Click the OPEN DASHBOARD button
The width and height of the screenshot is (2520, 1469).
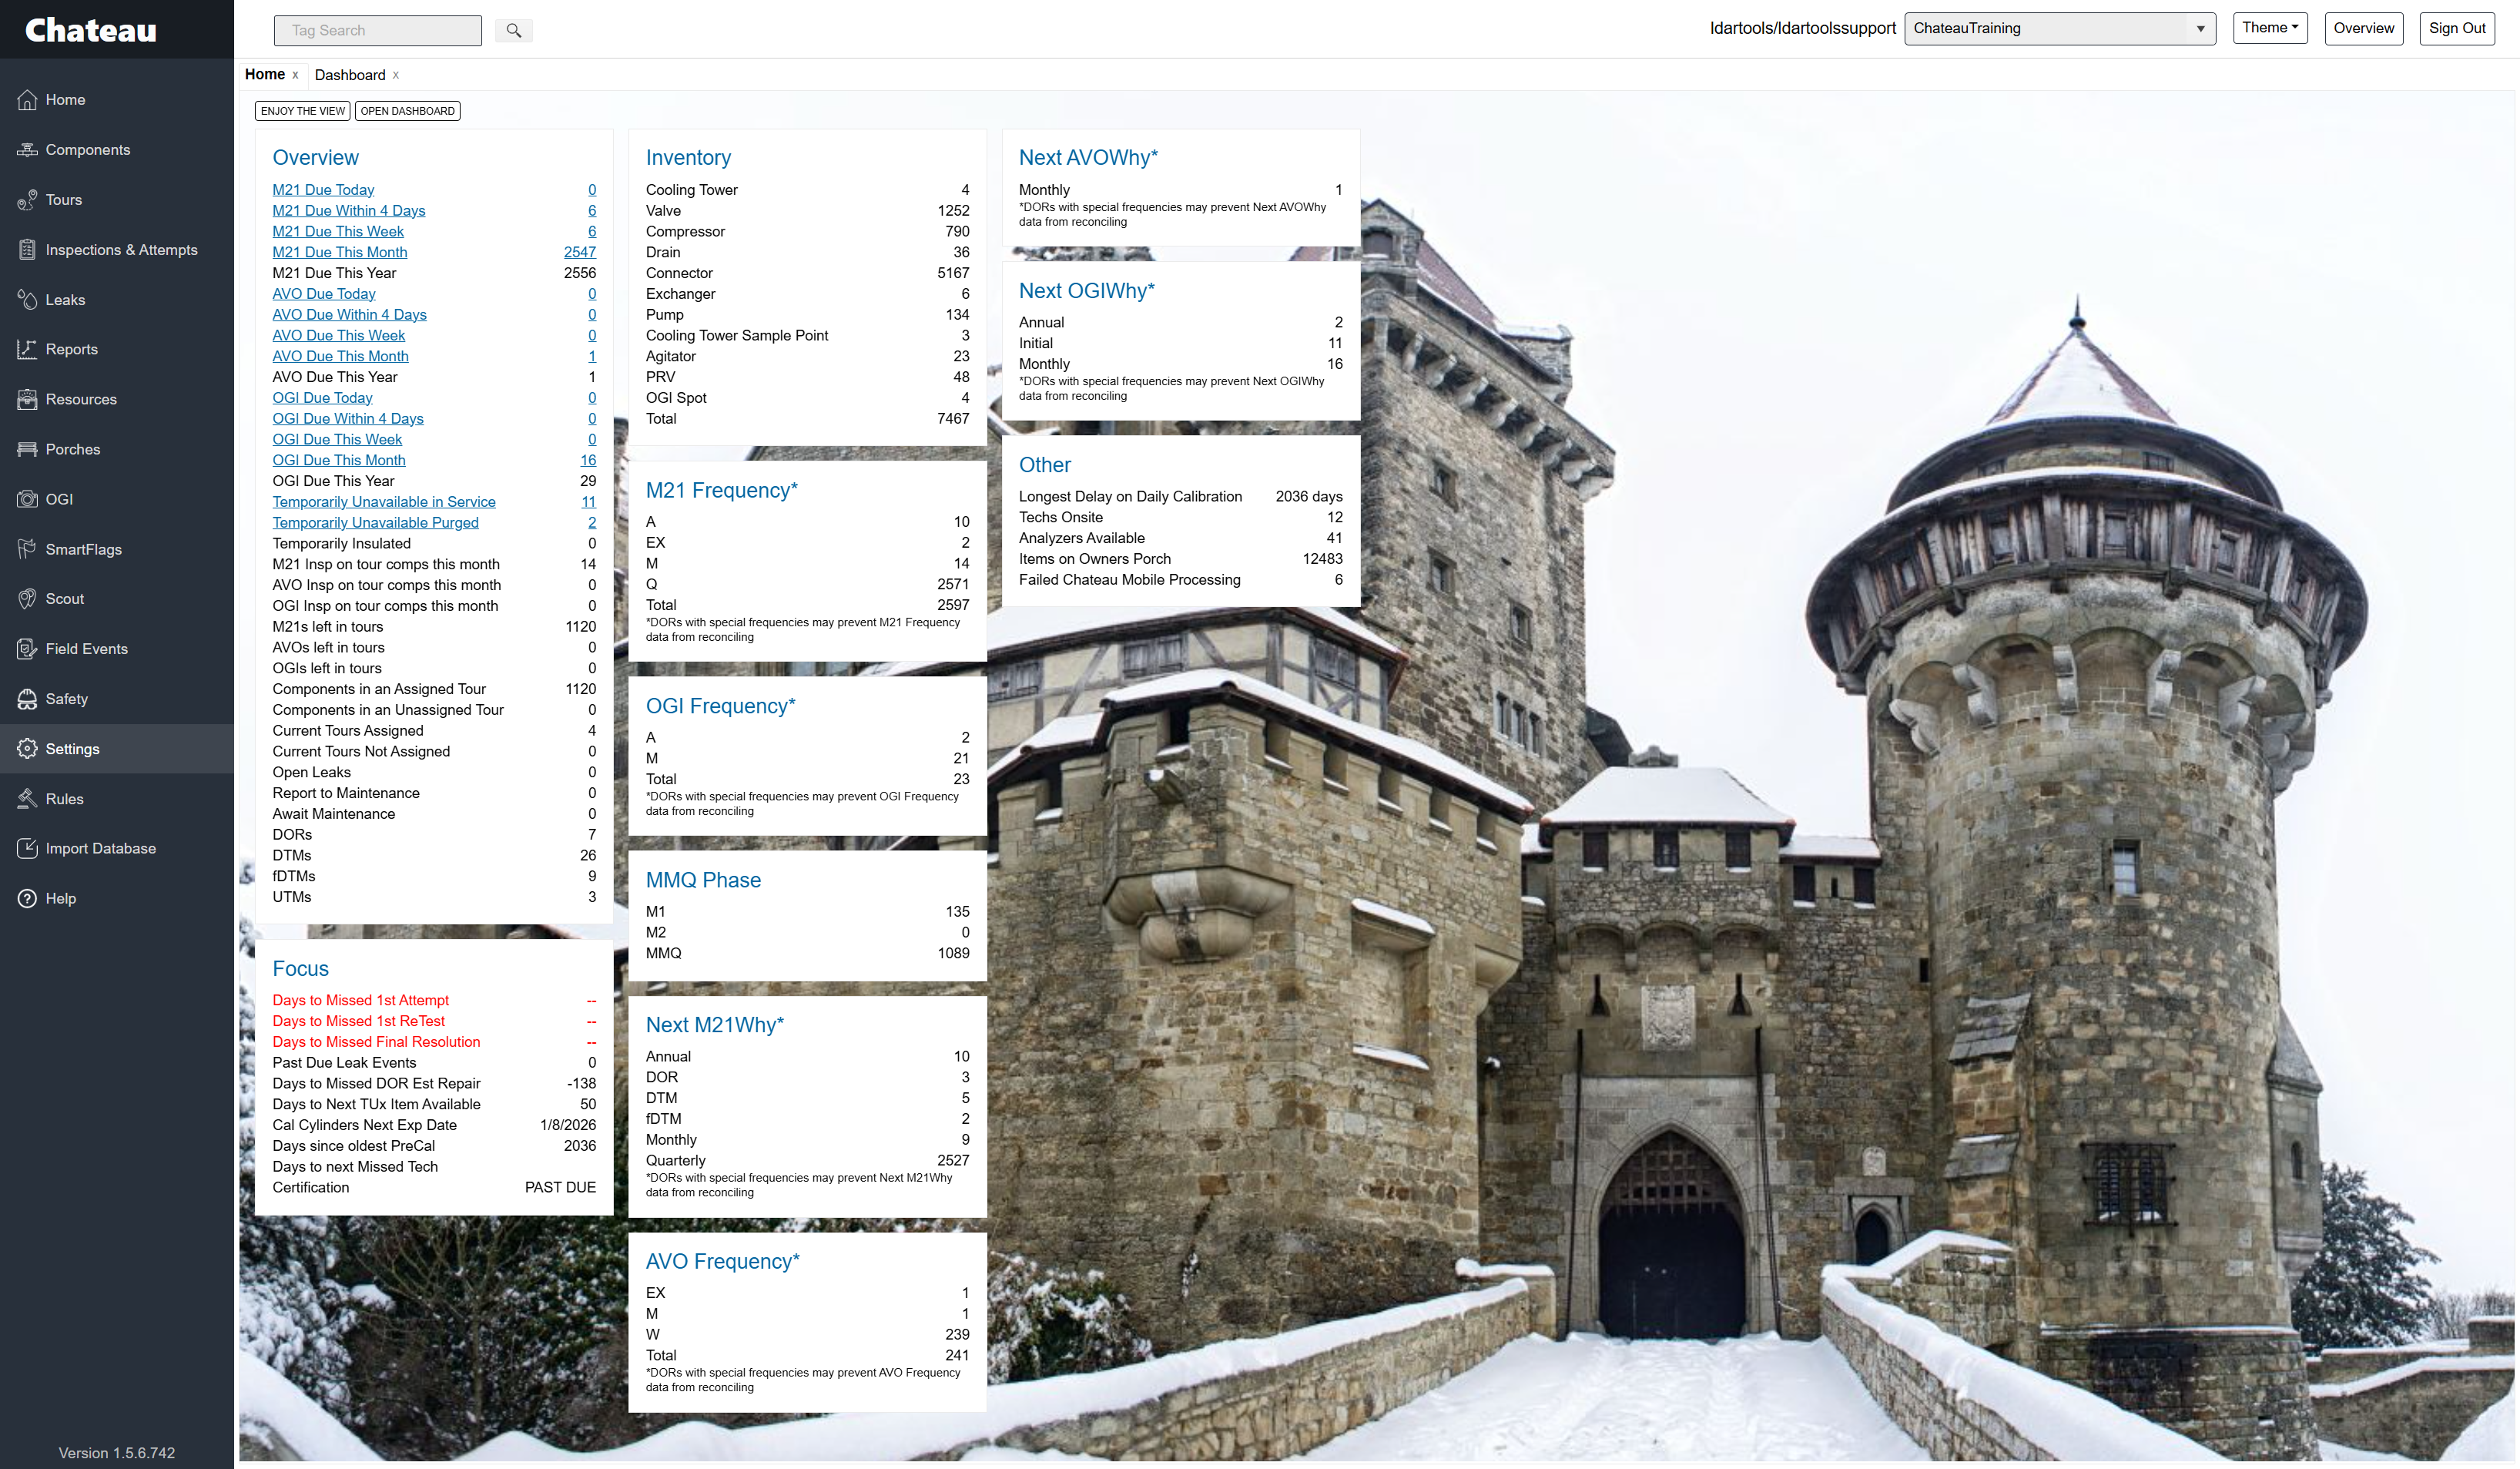point(408,111)
